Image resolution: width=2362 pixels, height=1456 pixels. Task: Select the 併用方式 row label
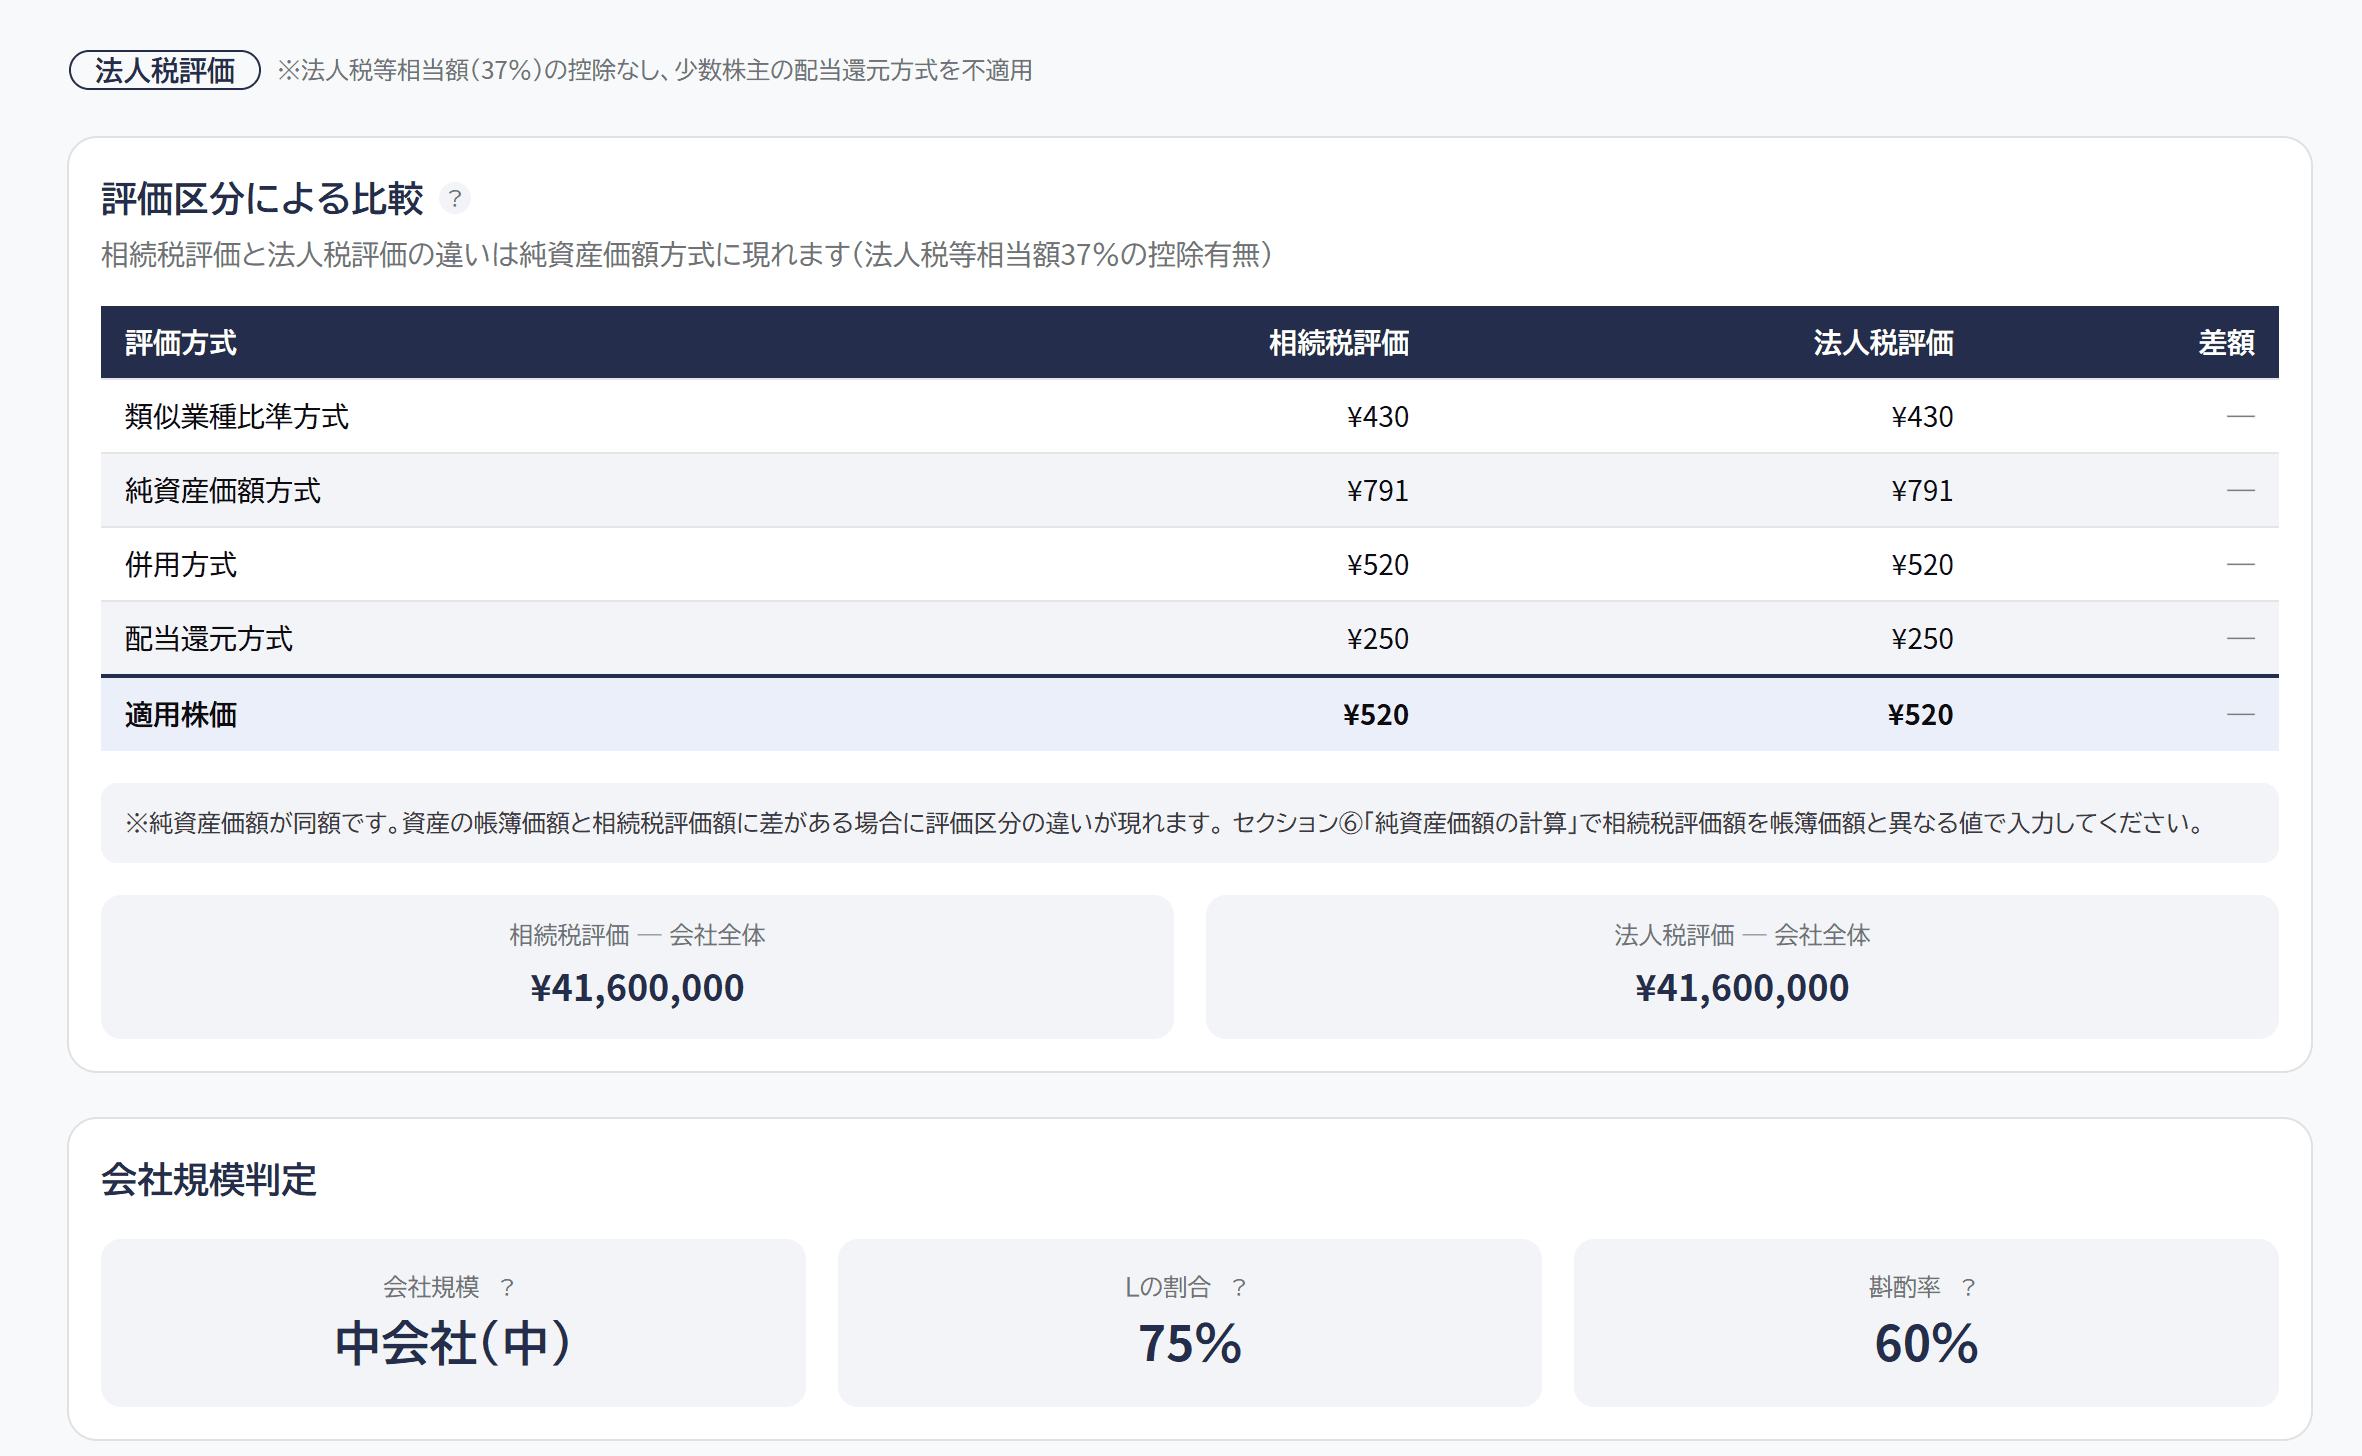click(x=181, y=564)
